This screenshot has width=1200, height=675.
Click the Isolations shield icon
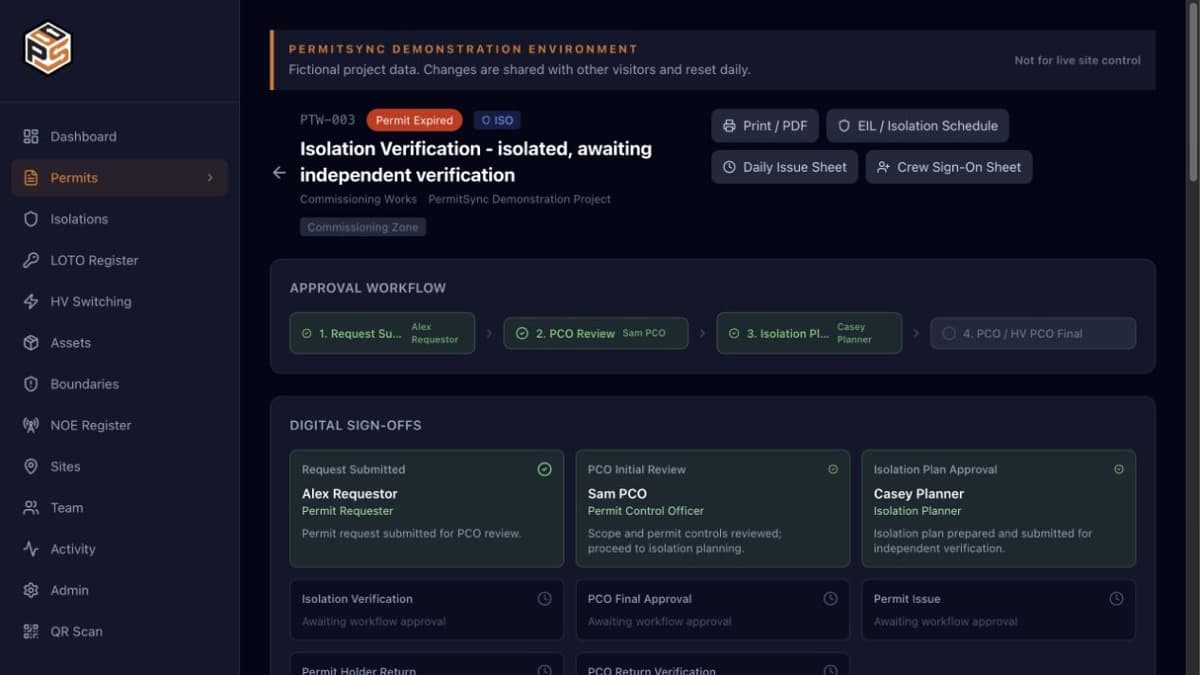click(31, 219)
